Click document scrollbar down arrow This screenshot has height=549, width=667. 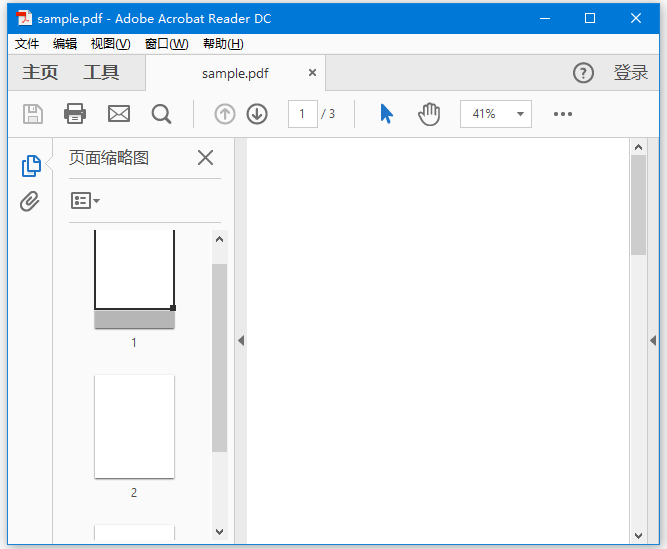tap(638, 536)
